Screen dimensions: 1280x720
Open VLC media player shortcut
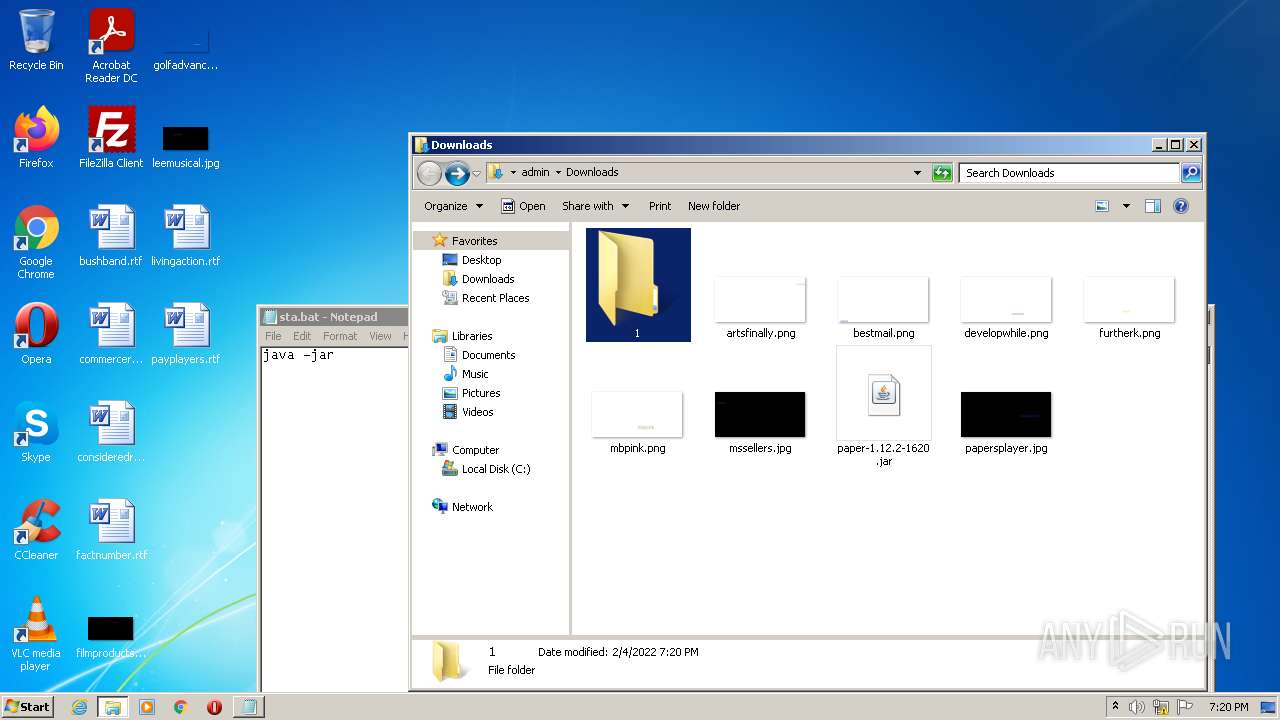pos(36,634)
